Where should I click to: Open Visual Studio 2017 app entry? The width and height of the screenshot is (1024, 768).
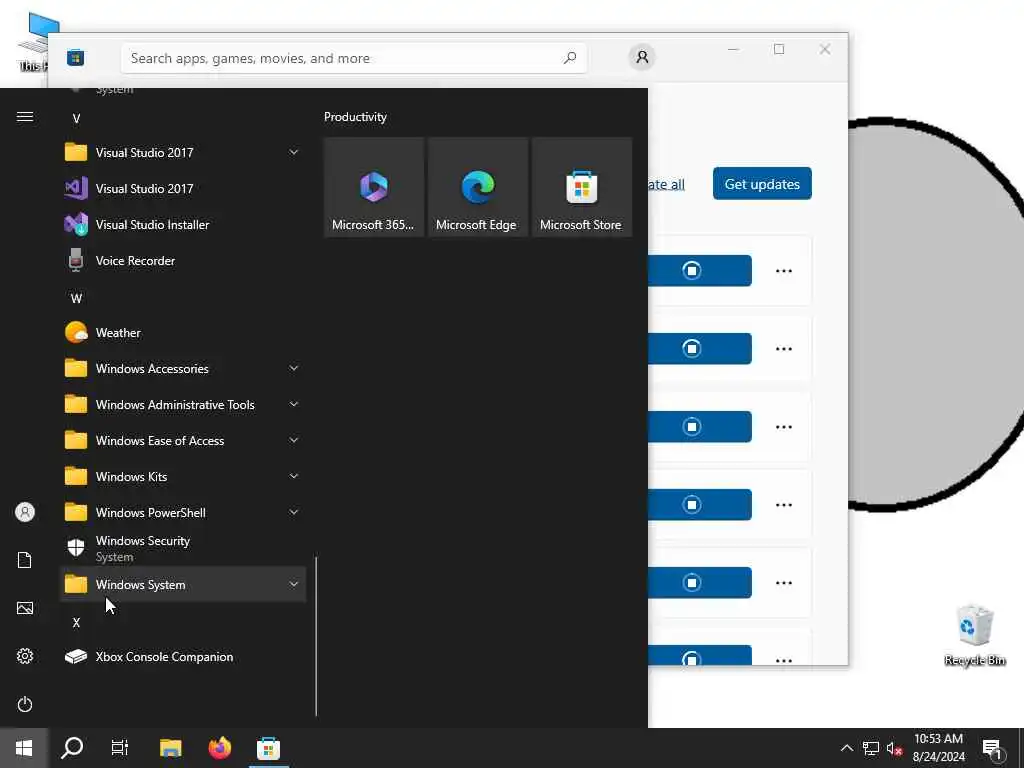click(184, 189)
